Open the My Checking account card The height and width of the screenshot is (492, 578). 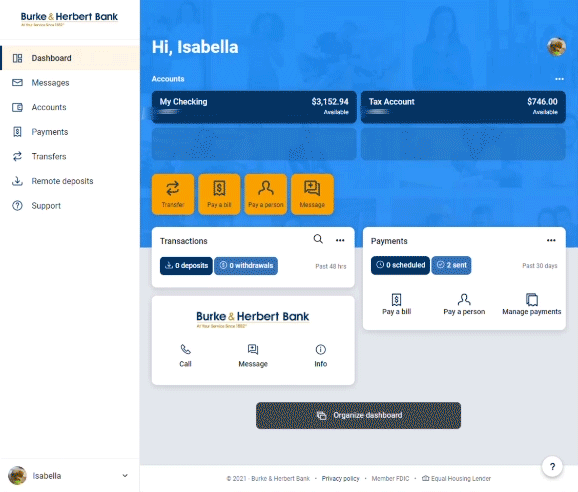point(254,107)
